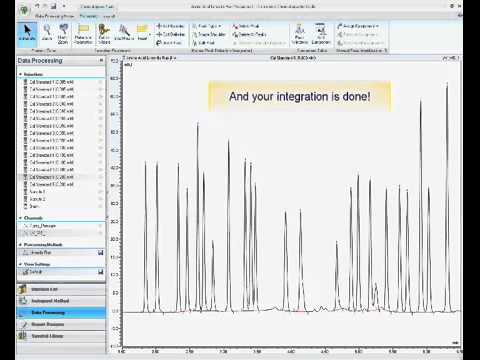The width and height of the screenshot is (480, 360).
Task: Click the save icon in the quick access toolbar
Action: coord(54,6)
